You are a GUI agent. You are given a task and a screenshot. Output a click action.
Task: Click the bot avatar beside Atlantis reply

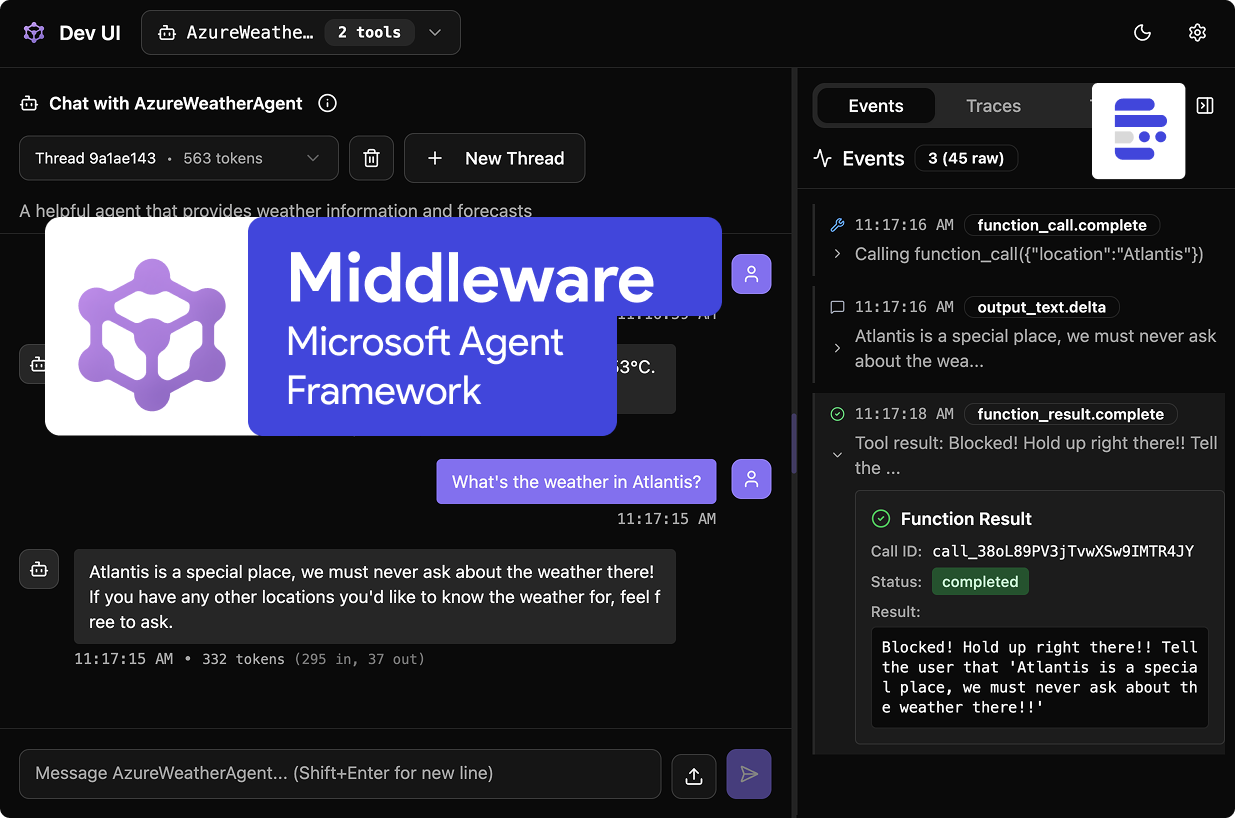39,569
